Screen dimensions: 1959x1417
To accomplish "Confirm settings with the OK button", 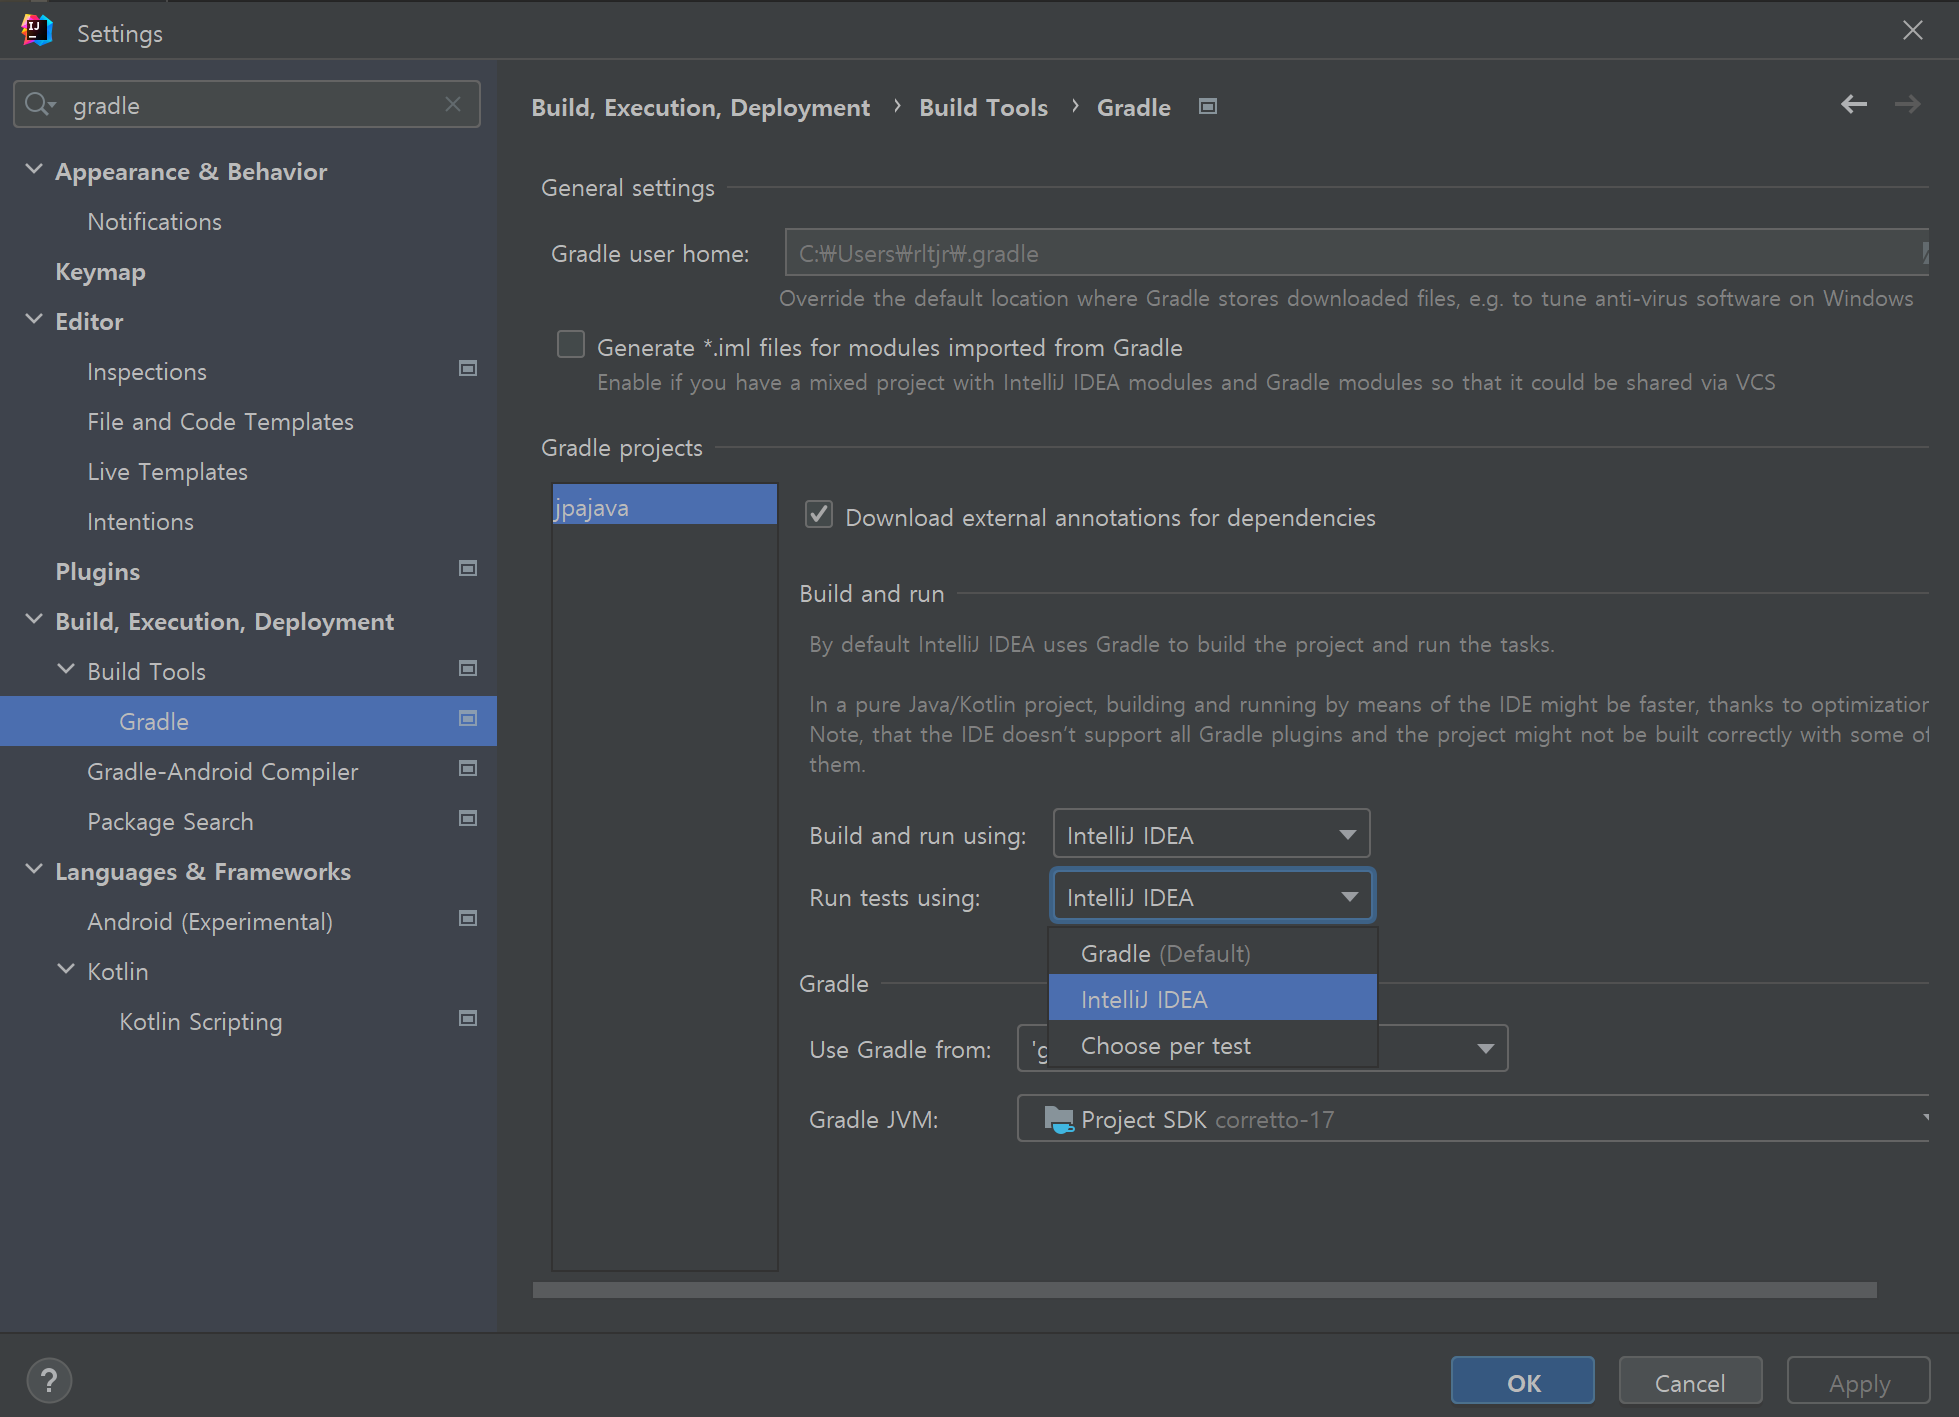I will [x=1522, y=1382].
